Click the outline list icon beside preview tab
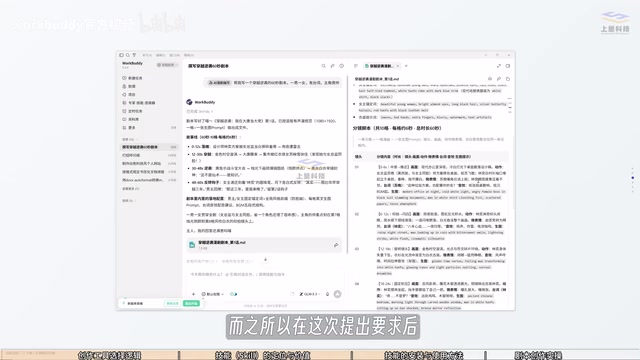640x360 pixels. pos(356,66)
